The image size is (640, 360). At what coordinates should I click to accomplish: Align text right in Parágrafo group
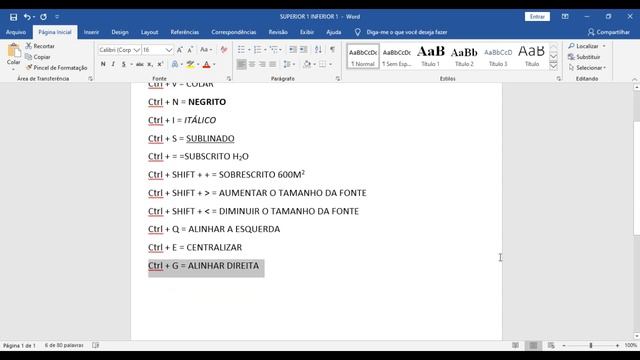(x=262, y=64)
